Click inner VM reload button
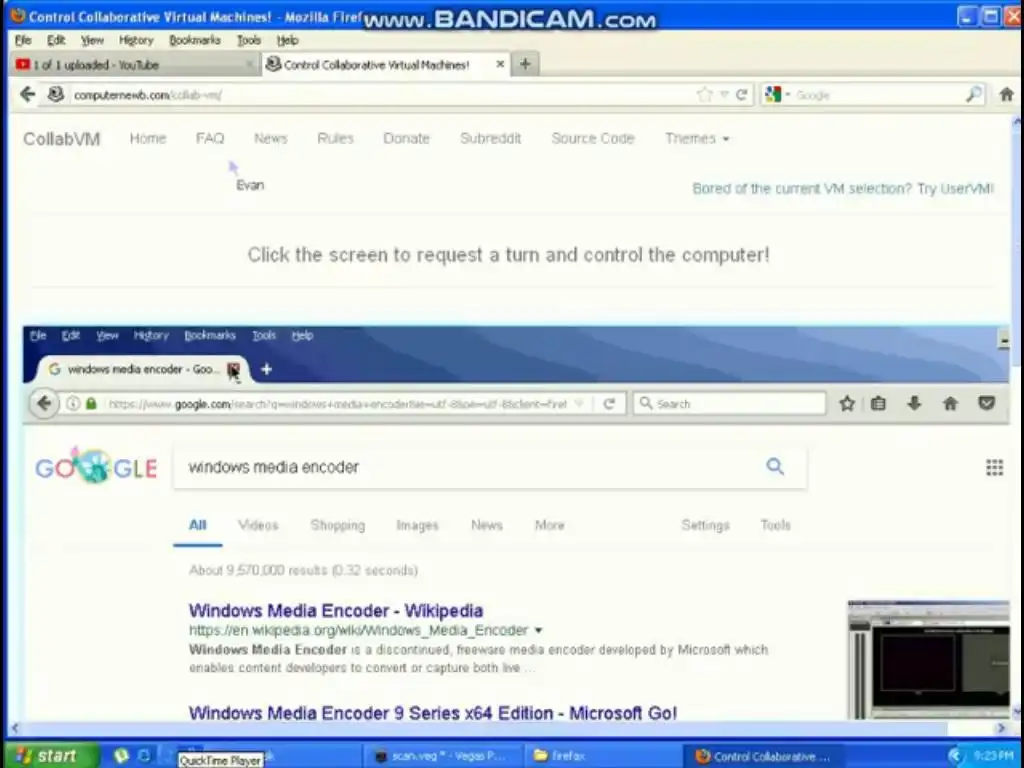This screenshot has width=1024, height=768. click(609, 404)
